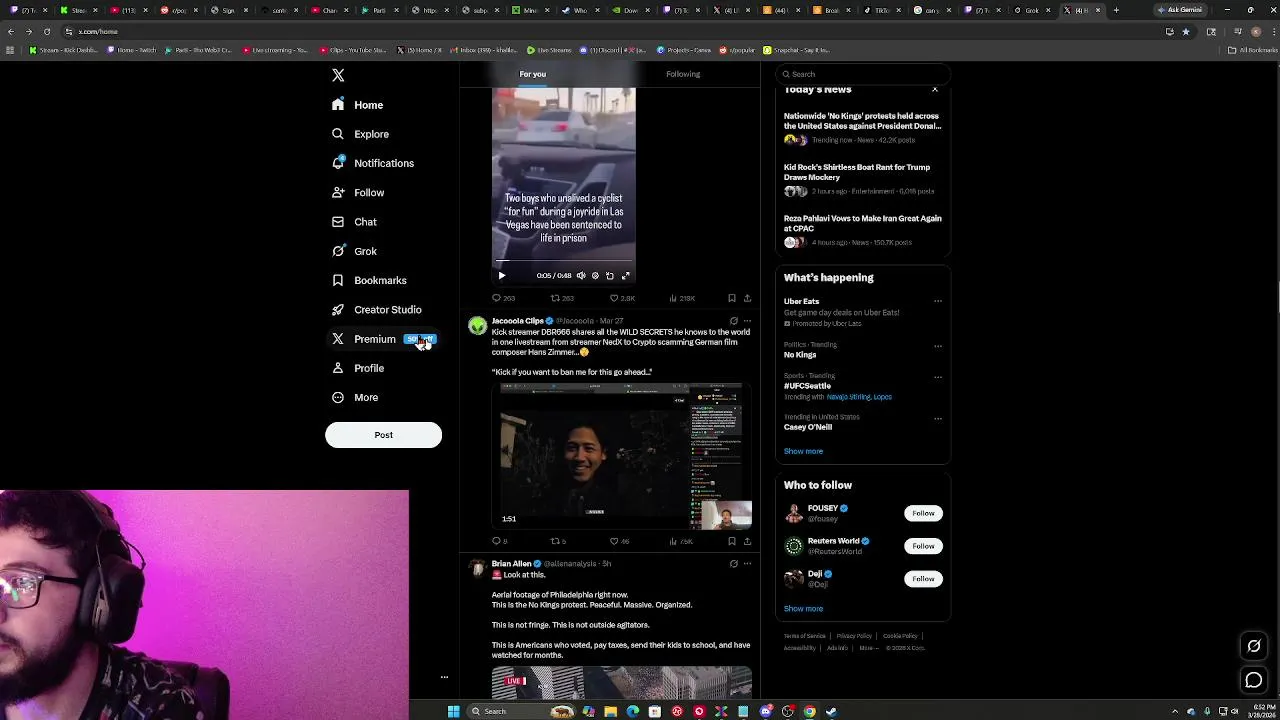Open Premium from the sidebar
This screenshot has height=720, width=1280.
coord(382,339)
